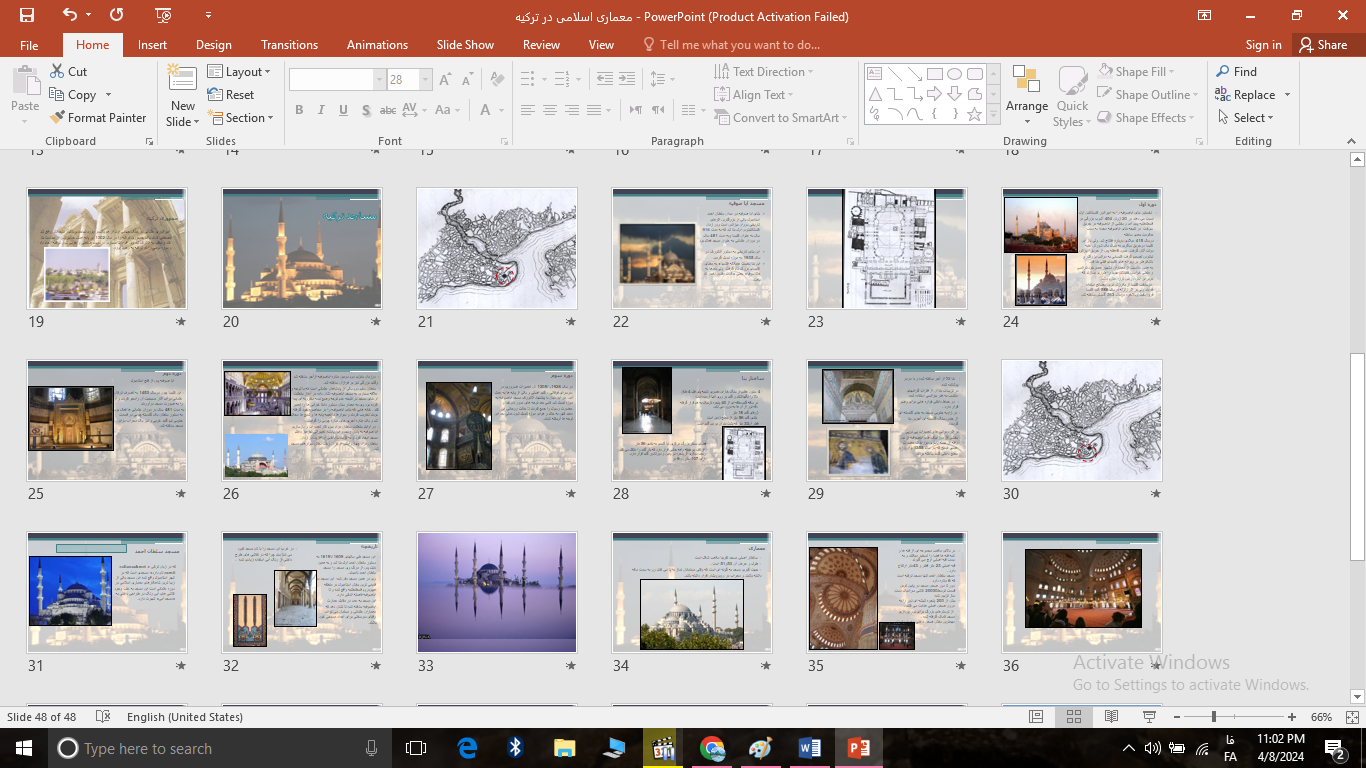Click the Undo arrow icon
Screen dimensions: 1366x768
[x=69, y=15]
